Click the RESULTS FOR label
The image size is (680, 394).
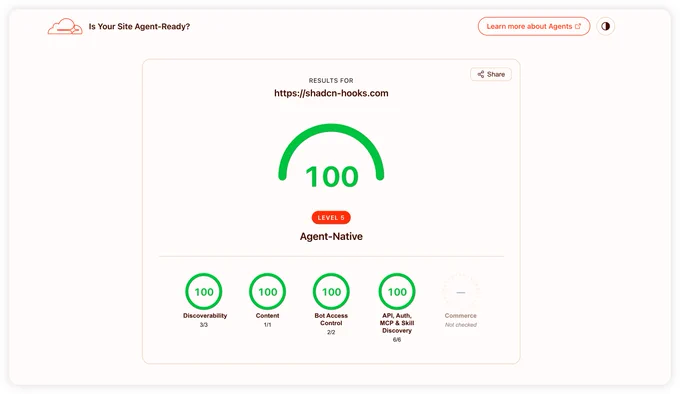click(x=331, y=81)
